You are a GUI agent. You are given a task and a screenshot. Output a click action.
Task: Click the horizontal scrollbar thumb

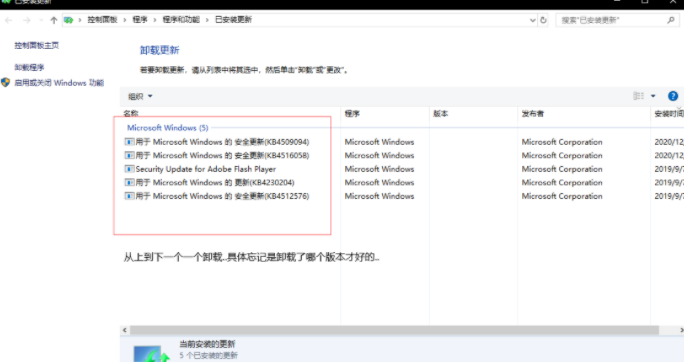394,330
